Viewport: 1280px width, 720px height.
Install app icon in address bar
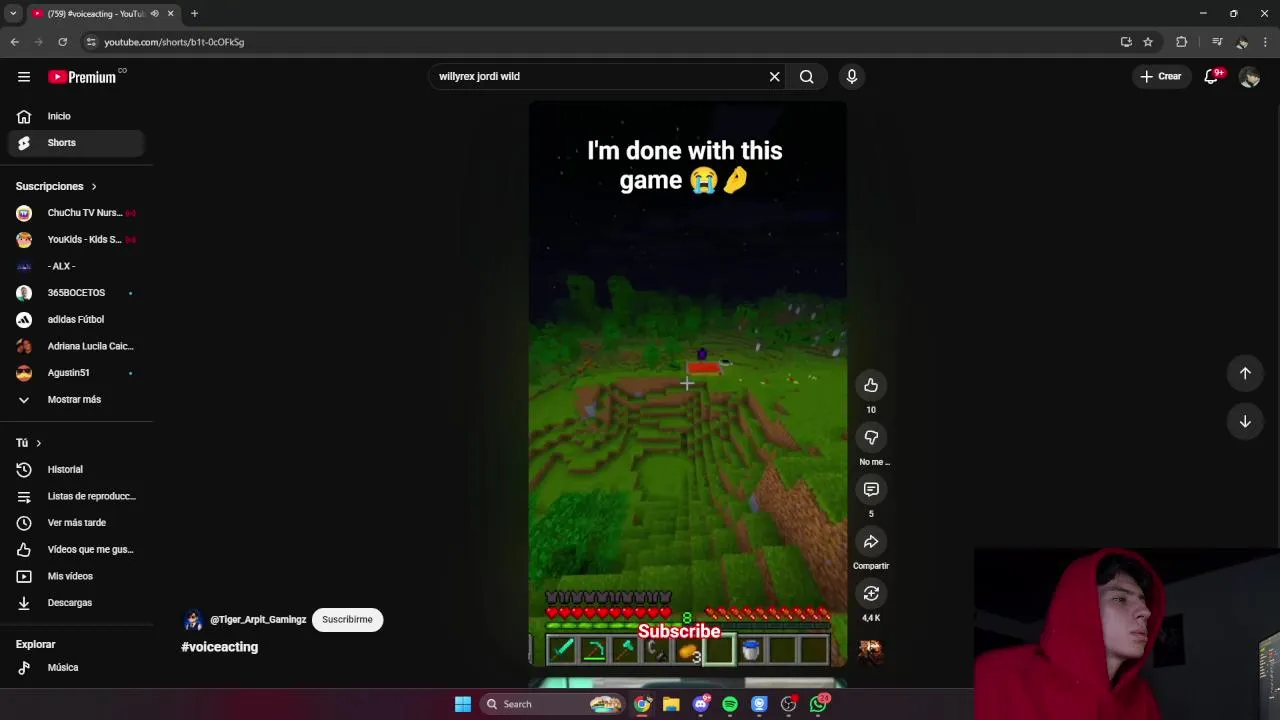click(1126, 42)
